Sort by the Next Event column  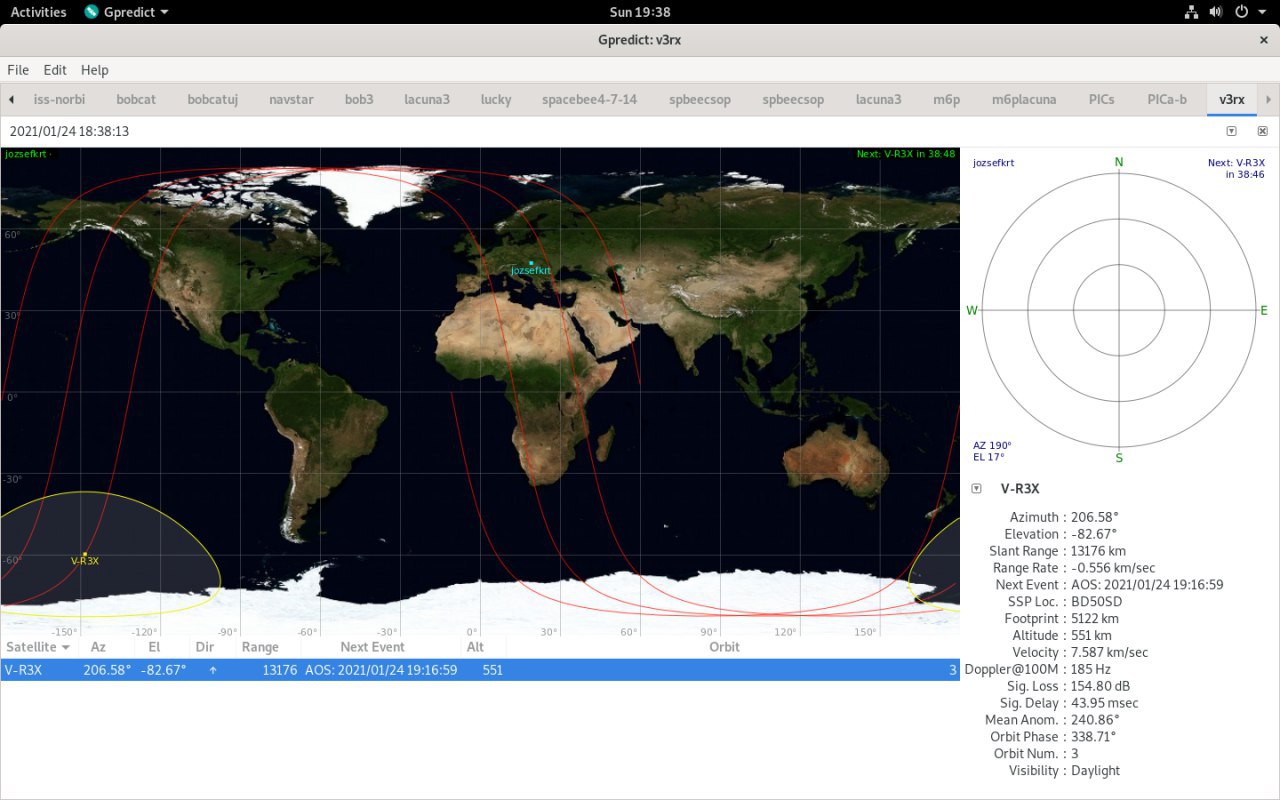click(372, 647)
